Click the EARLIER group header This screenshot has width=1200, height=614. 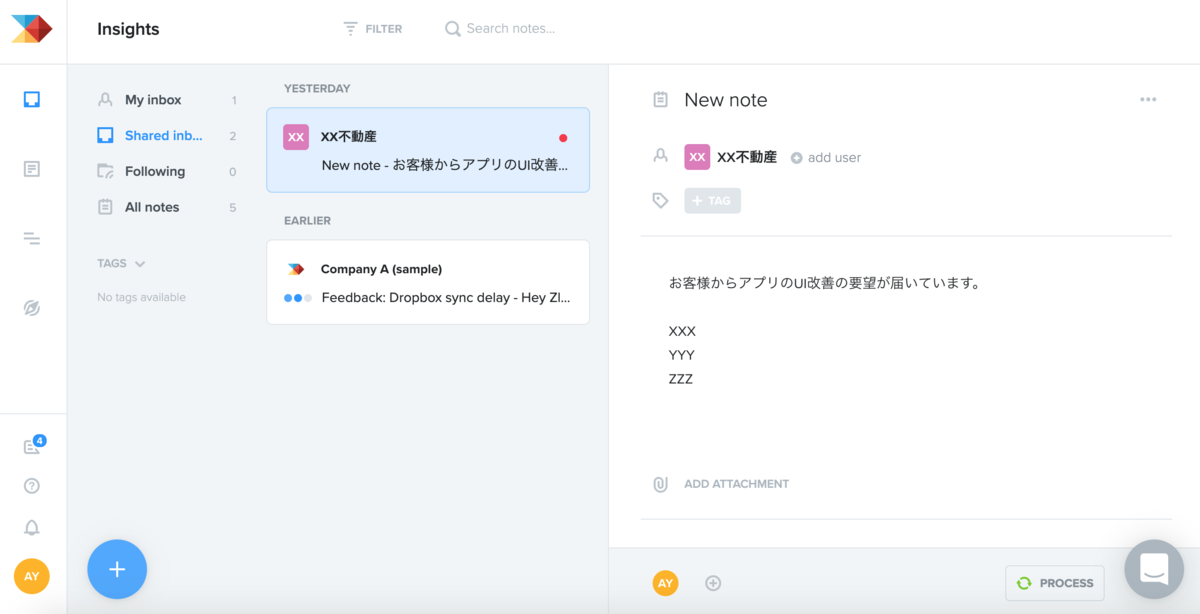tap(307, 221)
